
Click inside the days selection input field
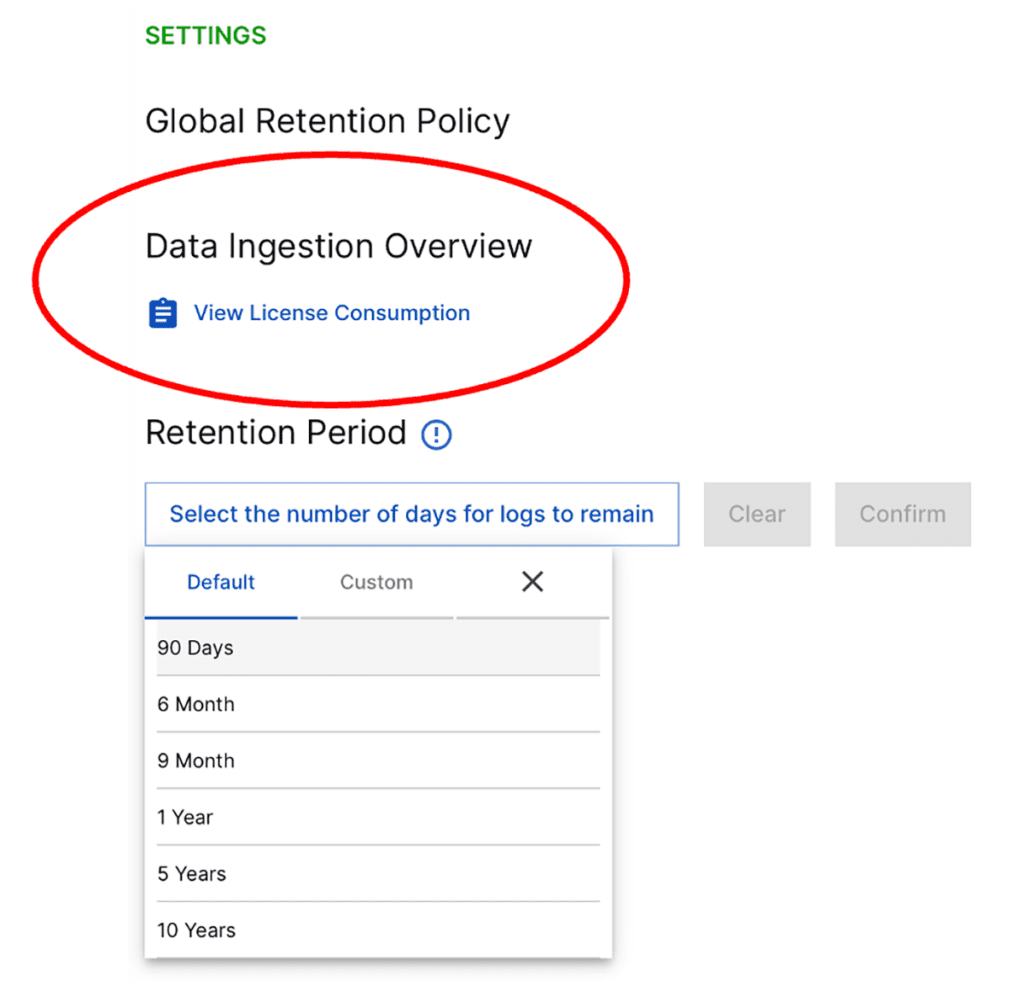point(412,514)
